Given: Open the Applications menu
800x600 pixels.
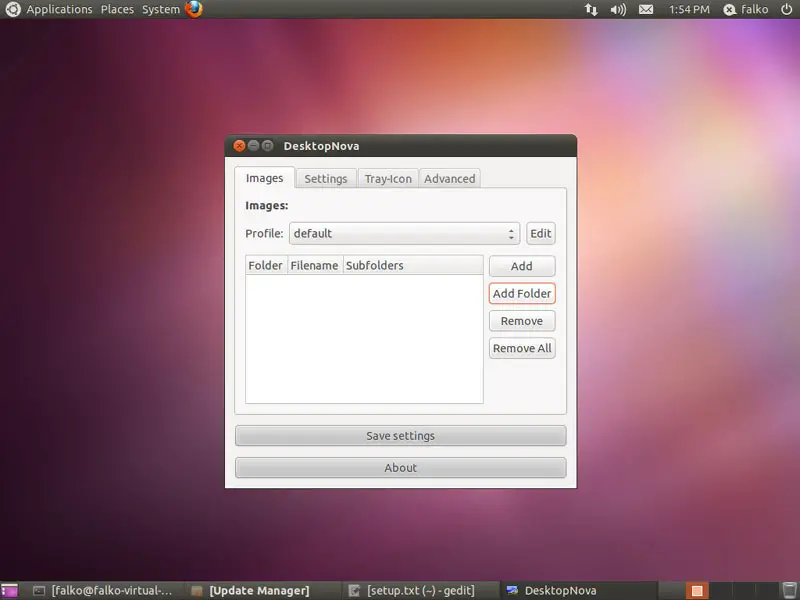Looking at the screenshot, I should [59, 9].
